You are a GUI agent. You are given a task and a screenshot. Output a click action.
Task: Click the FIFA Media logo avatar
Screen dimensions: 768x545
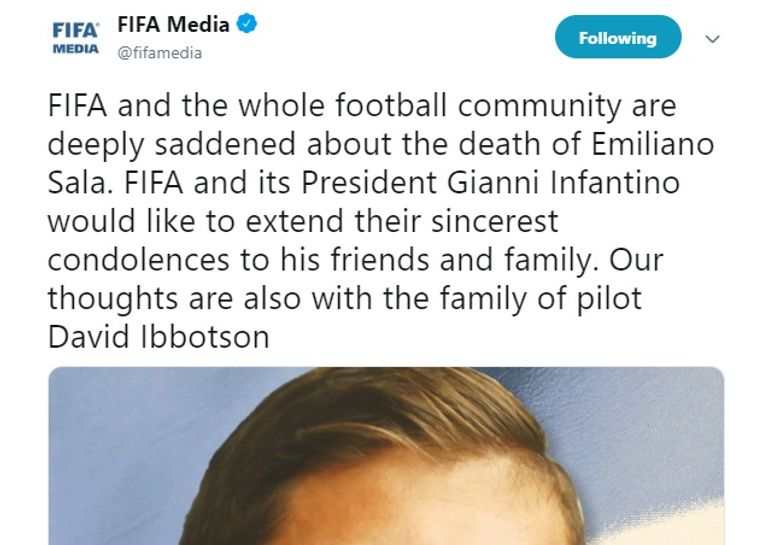[x=75, y=39]
